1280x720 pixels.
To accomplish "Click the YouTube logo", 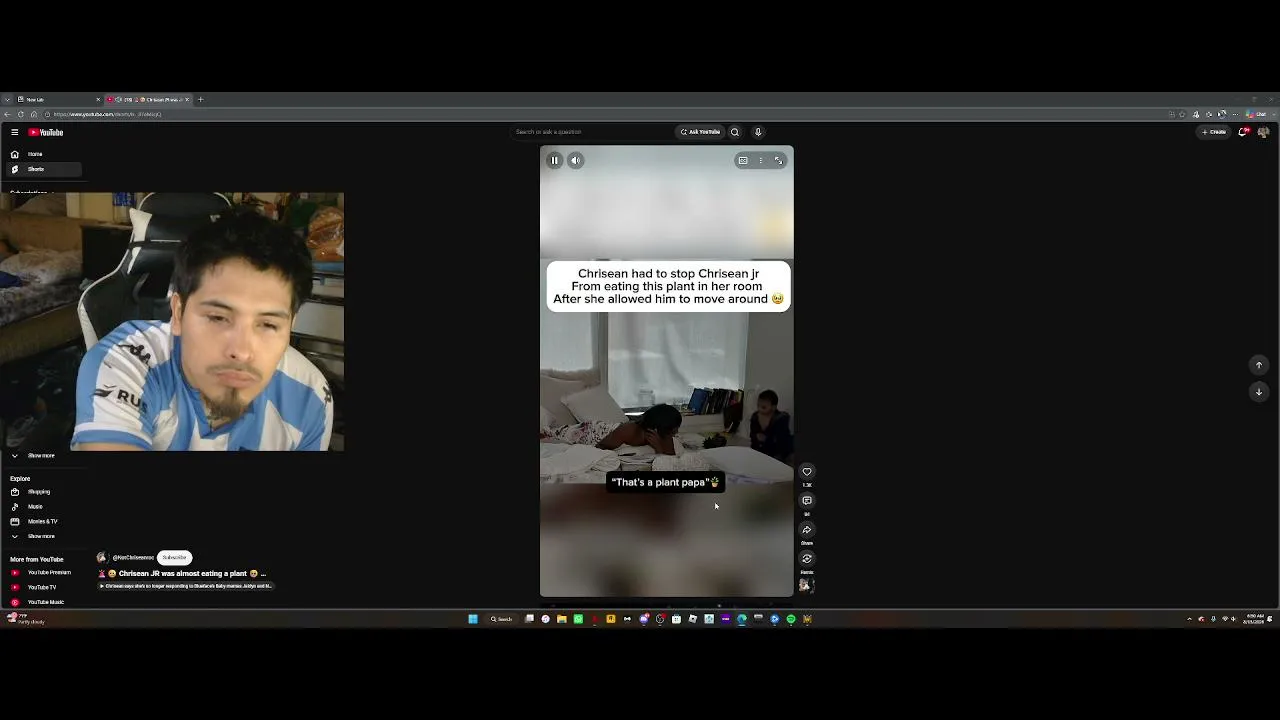I will pyautogui.click(x=46, y=132).
